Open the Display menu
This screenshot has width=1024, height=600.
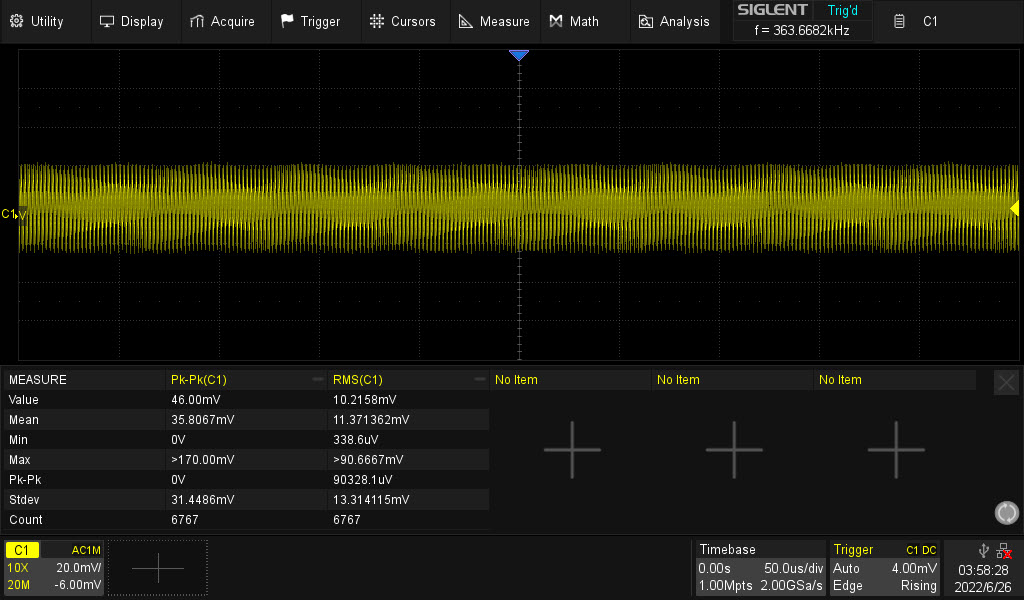point(132,21)
